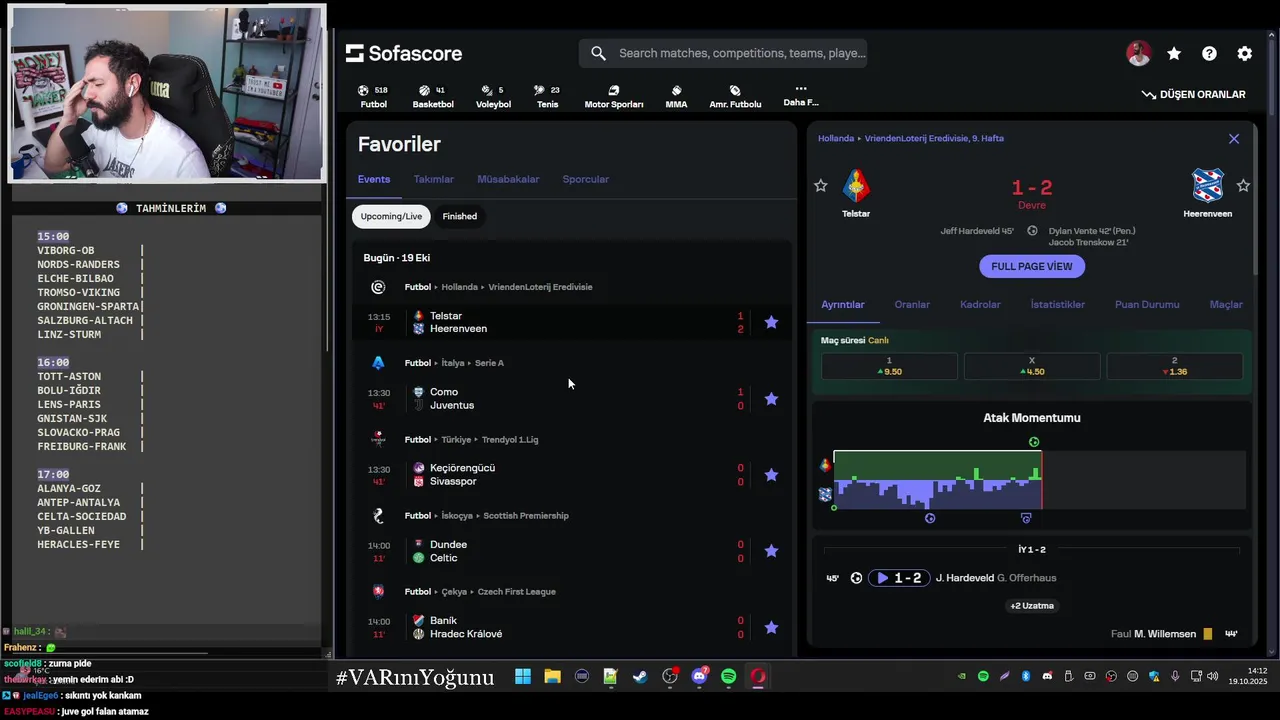Open the Oranlar tab
Viewport: 1280px width, 720px height.
click(912, 304)
